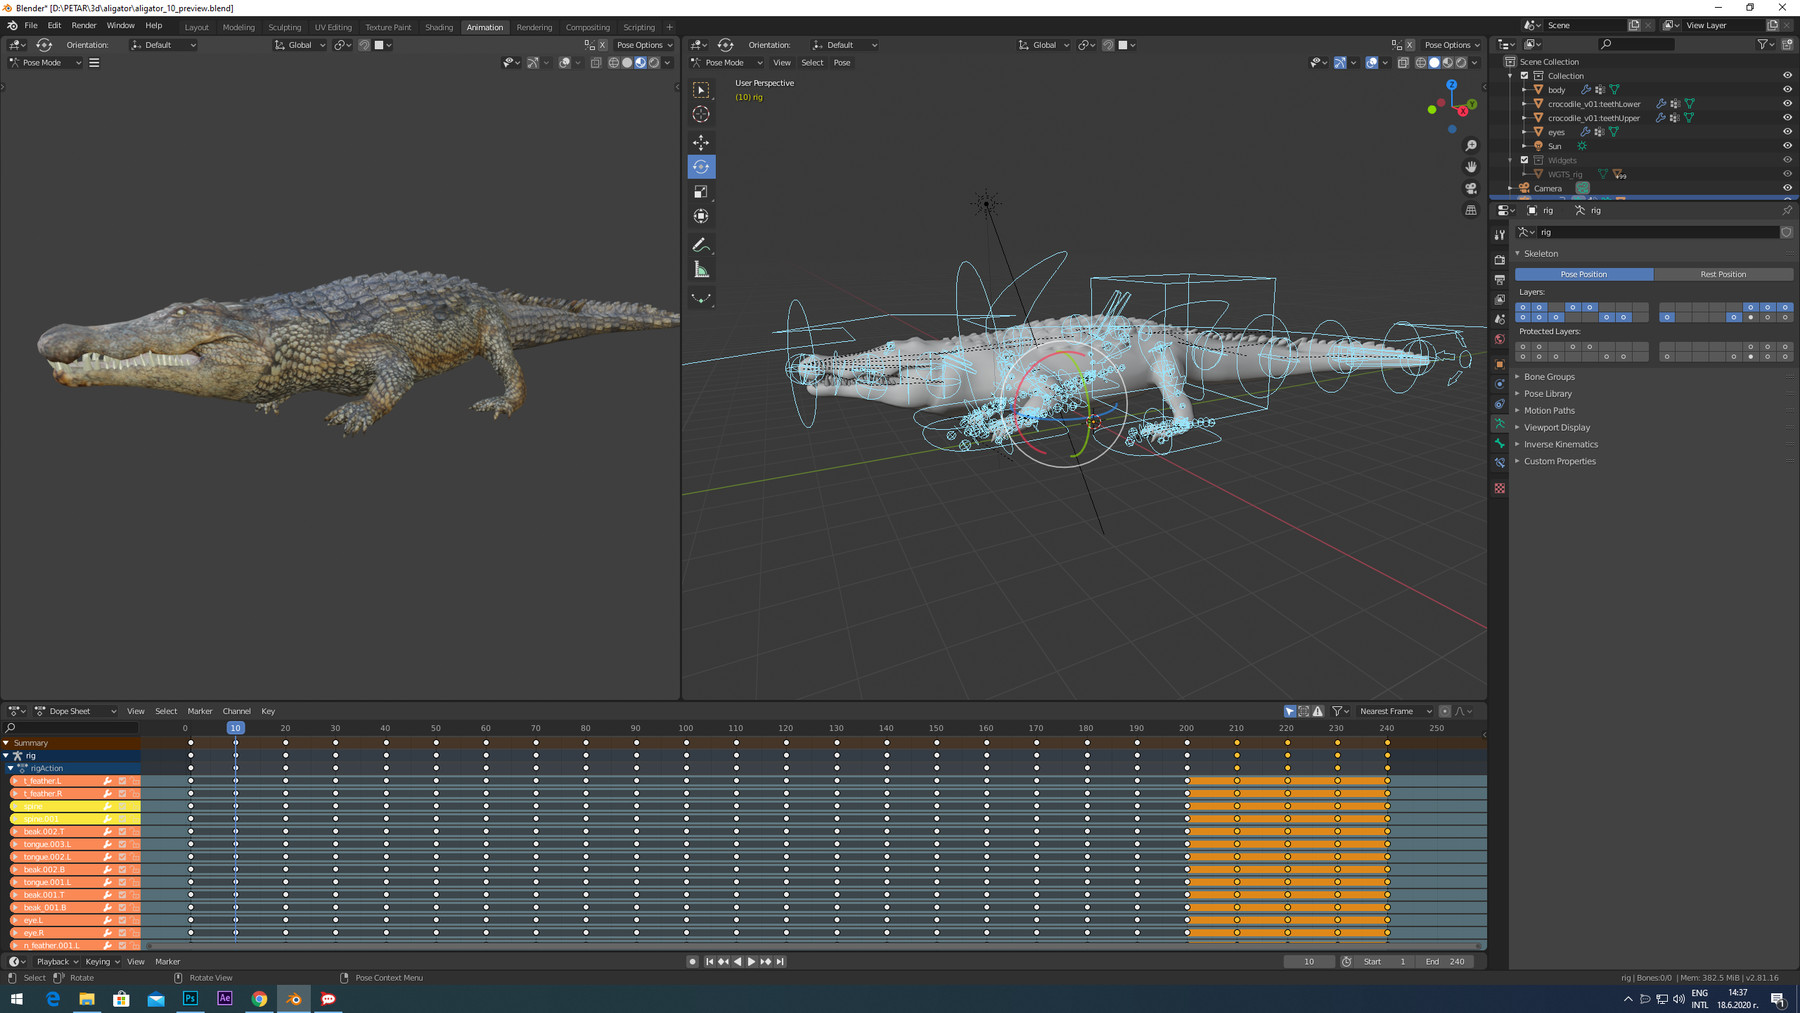This screenshot has height=1013, width=1800.
Task: Open the World properties tab
Action: pos(1499,336)
